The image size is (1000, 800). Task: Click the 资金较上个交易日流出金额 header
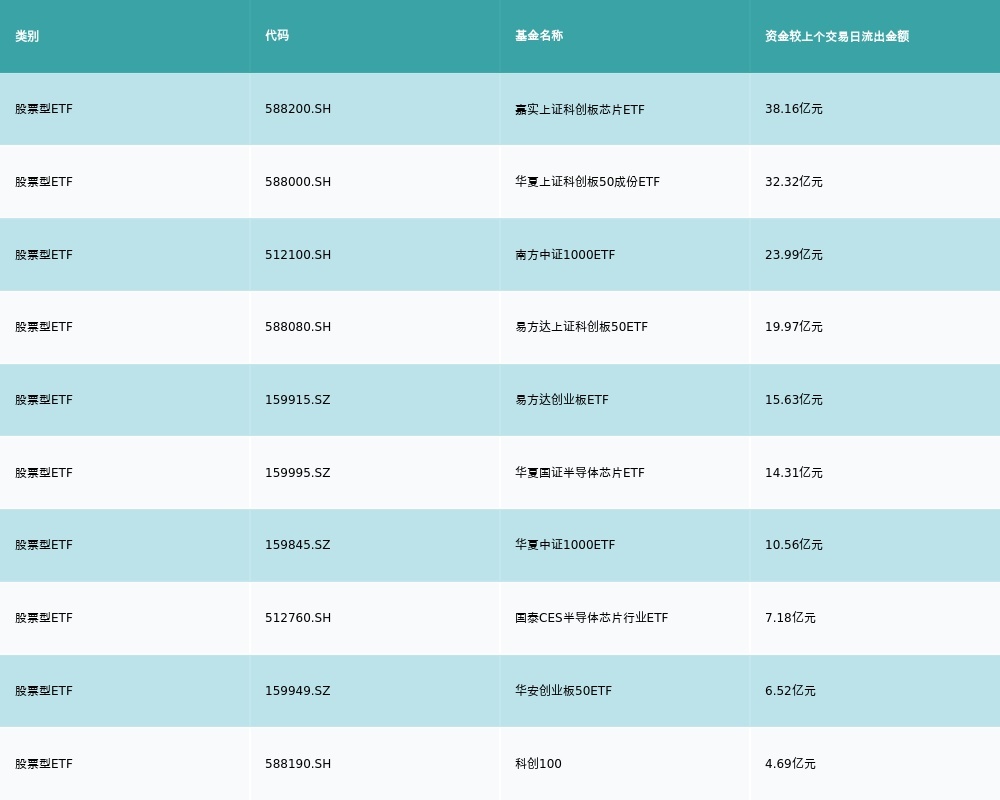837,36
